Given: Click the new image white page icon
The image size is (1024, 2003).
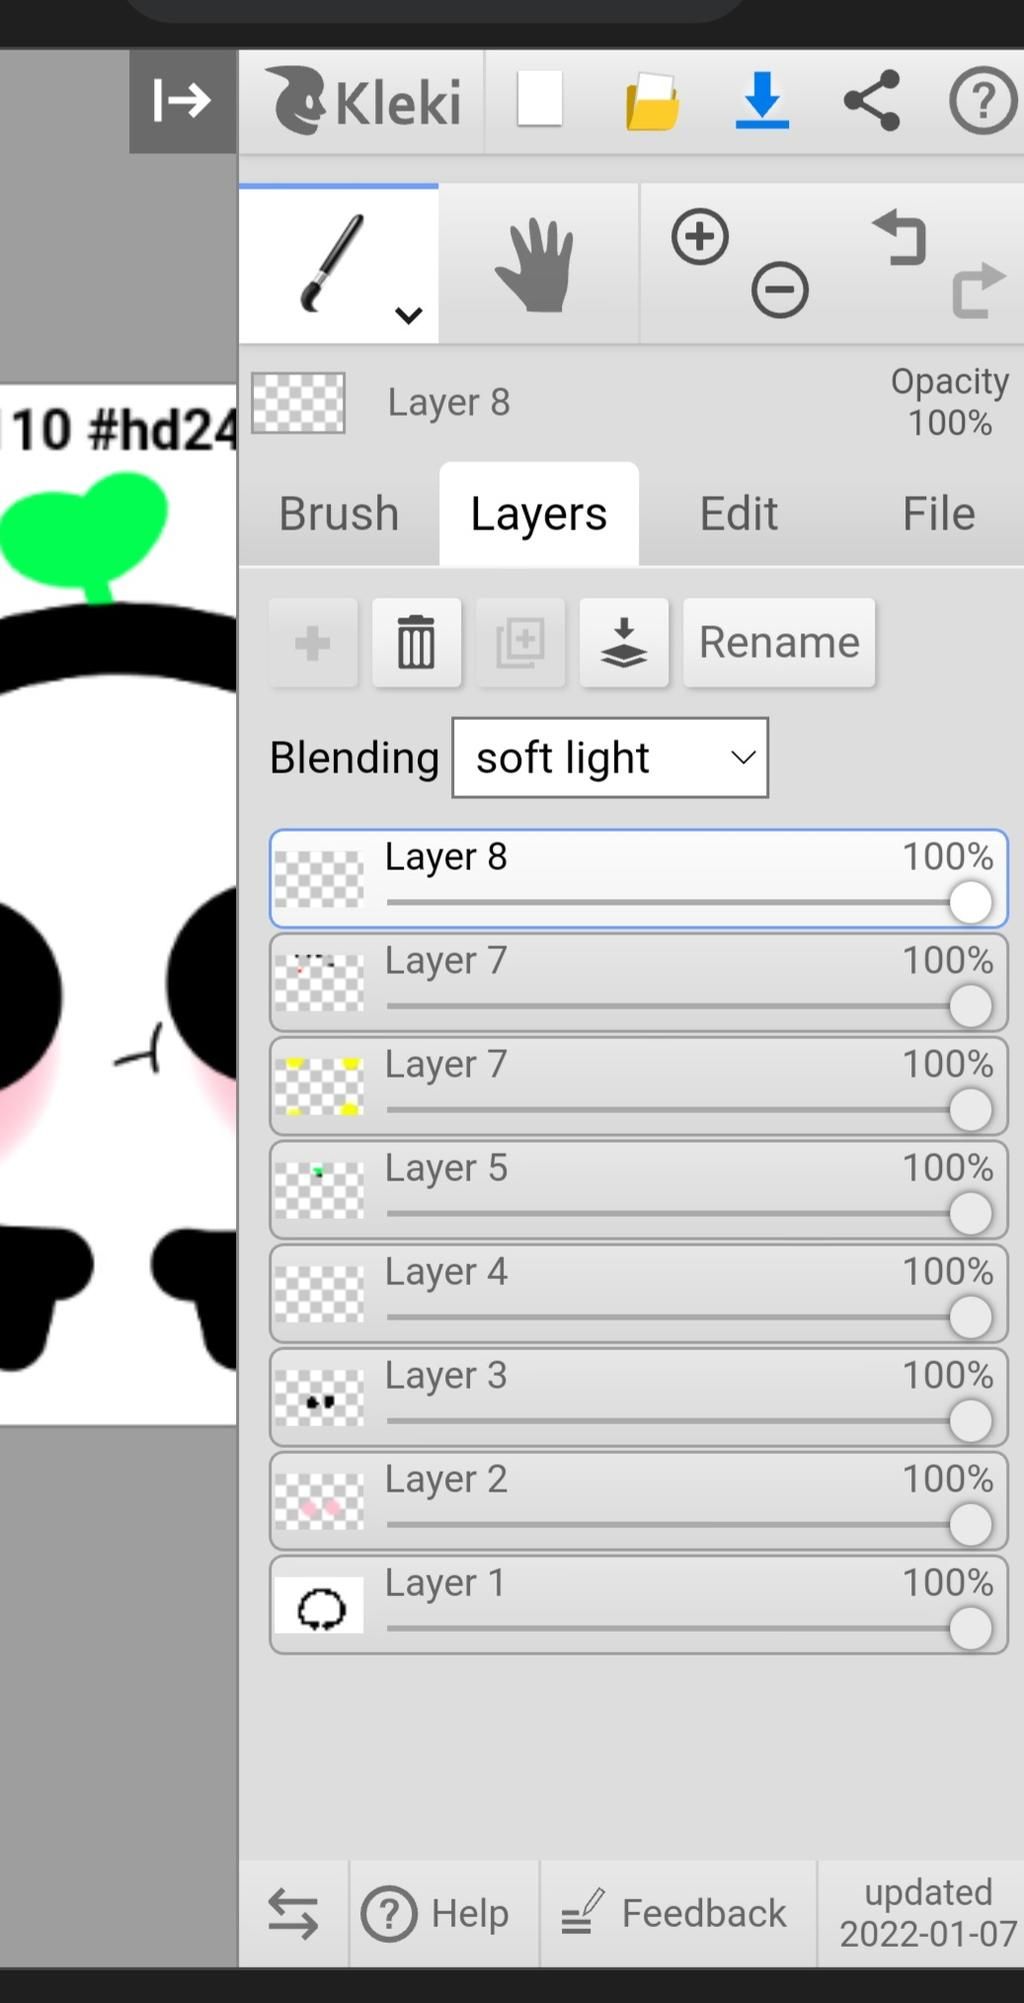Looking at the screenshot, I should click(540, 100).
